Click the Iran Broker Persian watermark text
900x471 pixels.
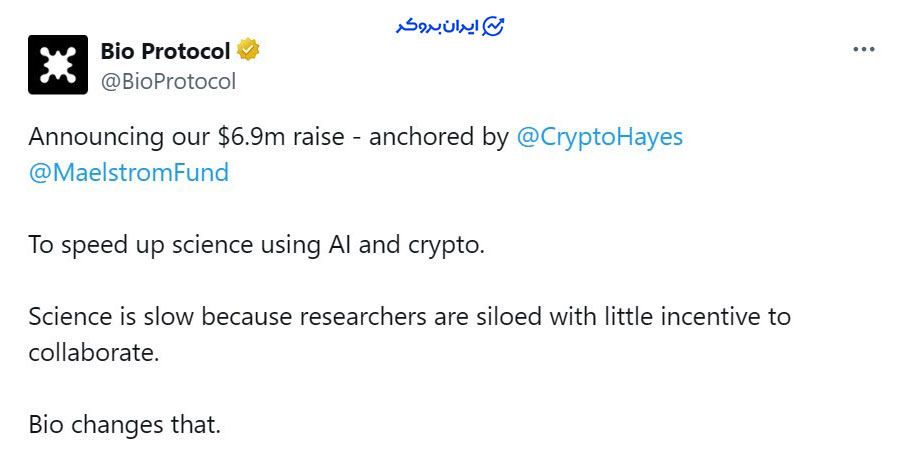[435, 26]
